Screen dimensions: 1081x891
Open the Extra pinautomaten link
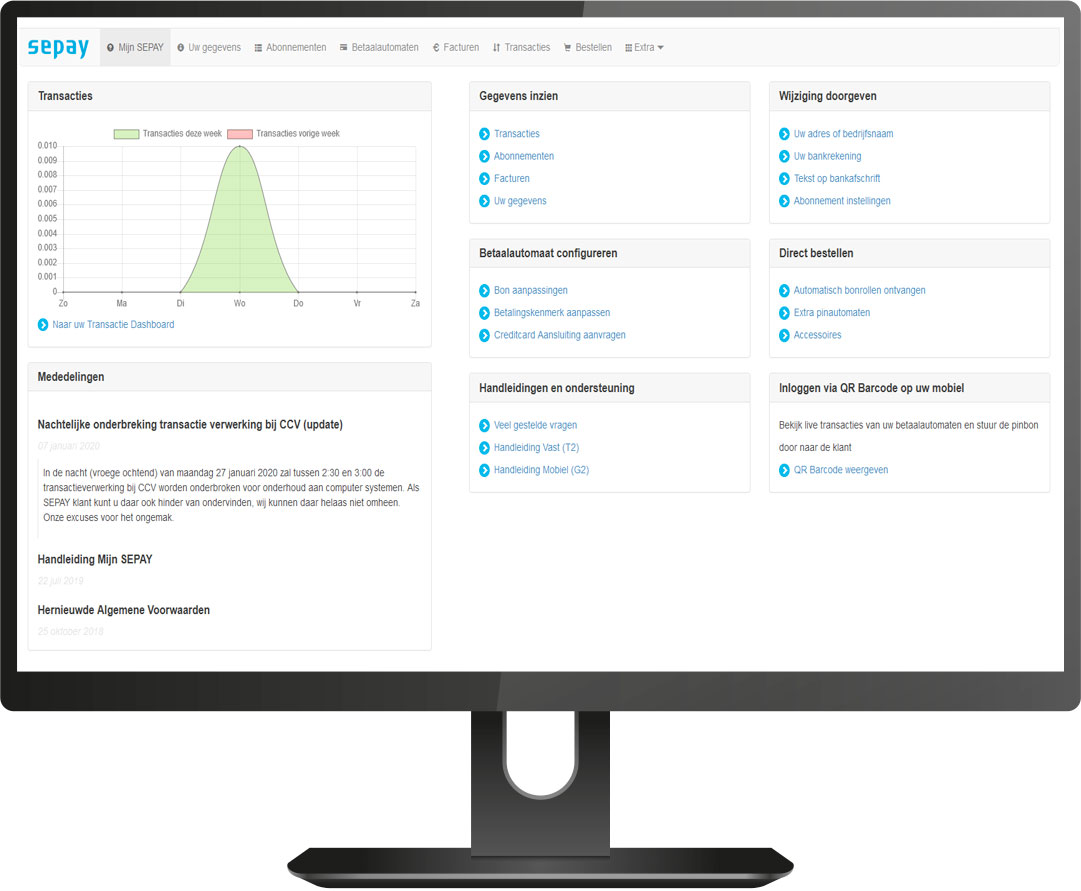[831, 312]
